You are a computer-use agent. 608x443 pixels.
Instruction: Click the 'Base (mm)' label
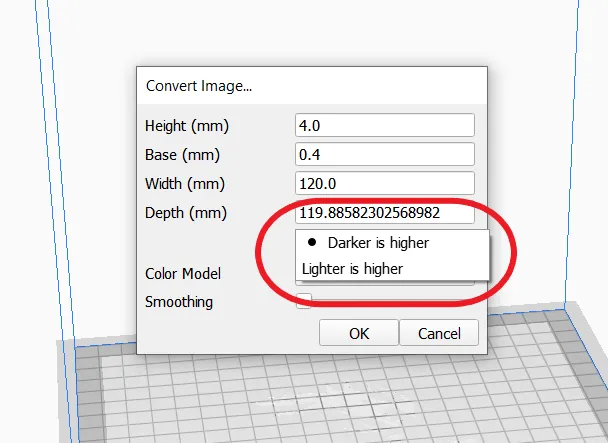(182, 155)
